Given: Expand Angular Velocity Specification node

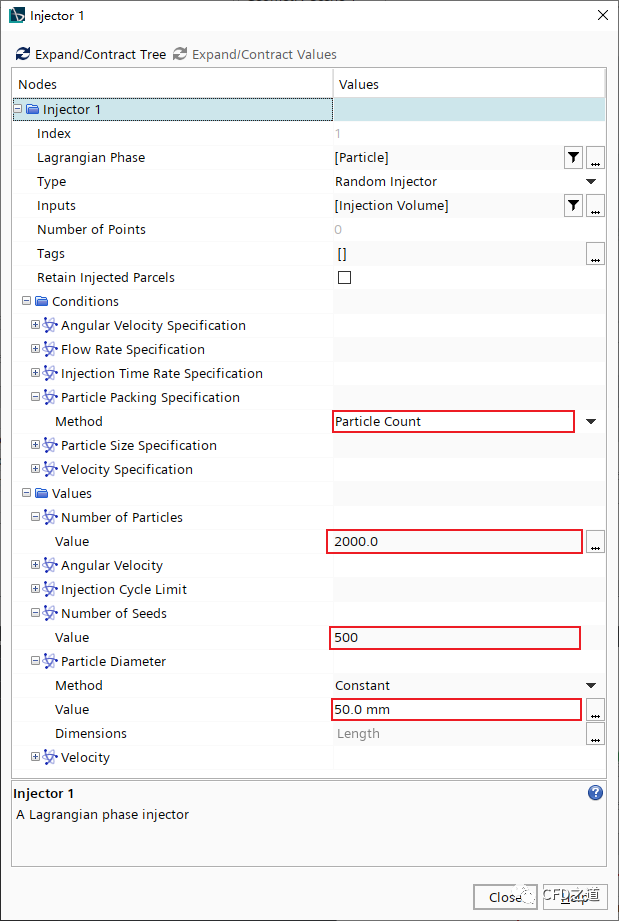Looking at the screenshot, I should 35,325.
